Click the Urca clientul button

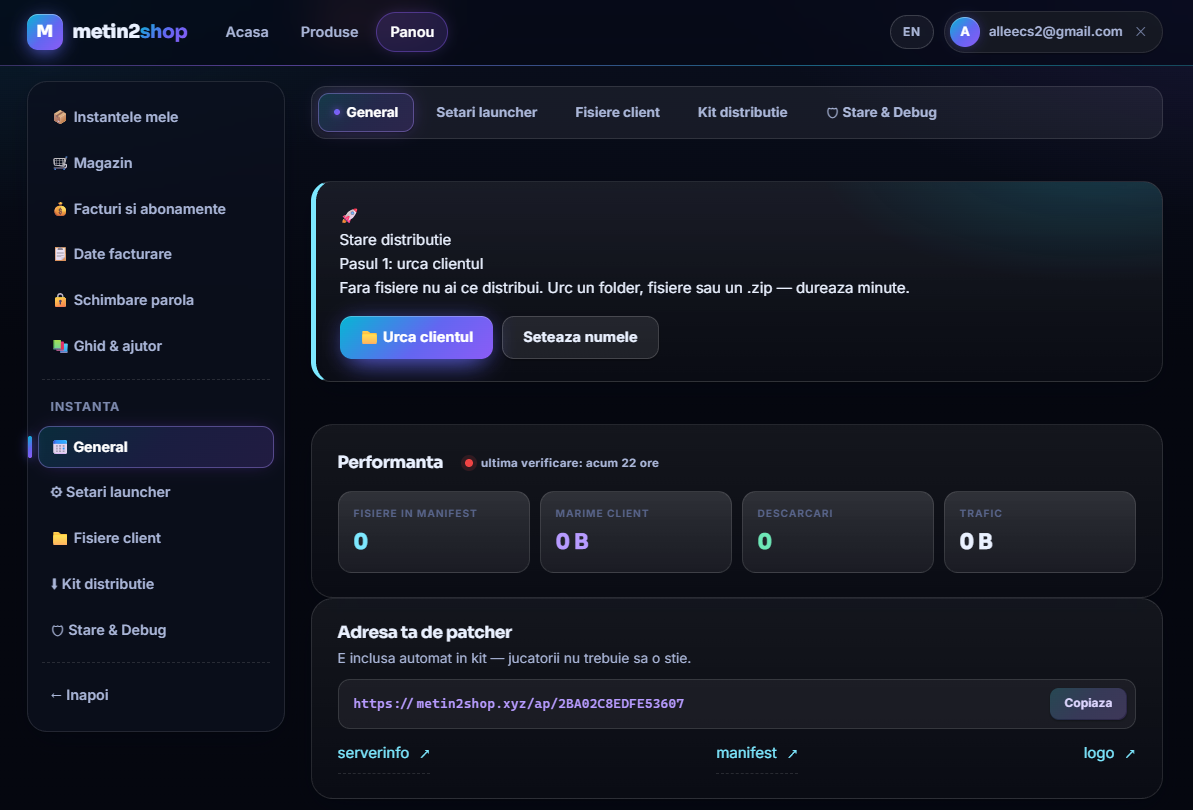point(416,338)
